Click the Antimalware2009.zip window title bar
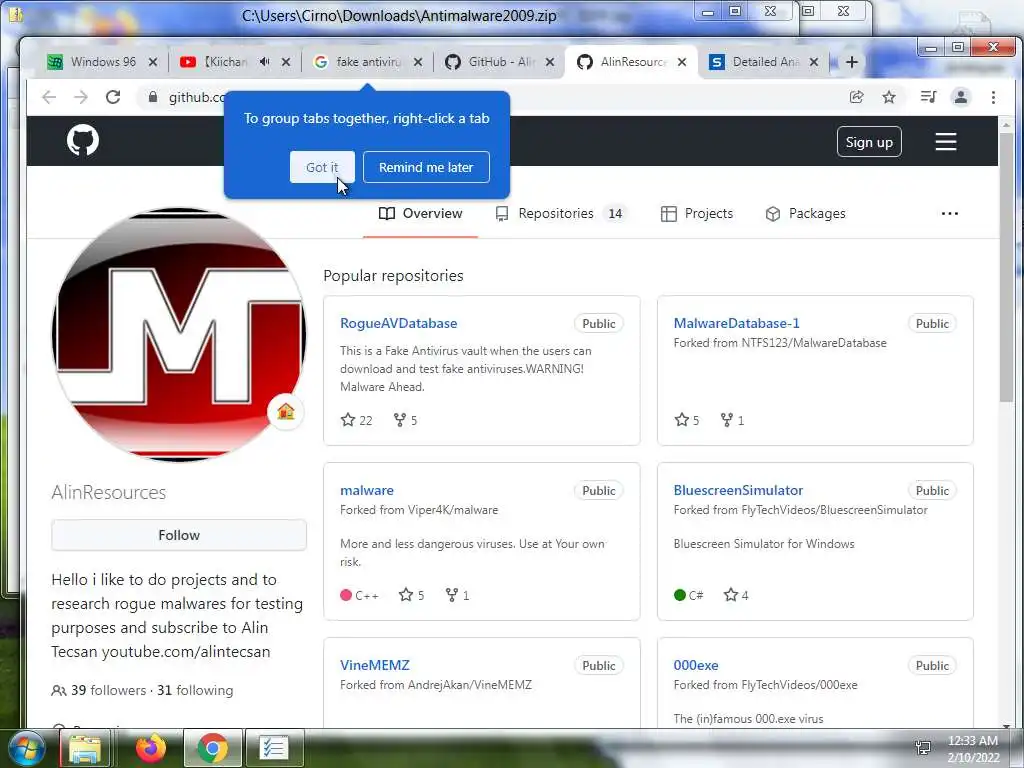Image resolution: width=1024 pixels, height=768 pixels. [x=399, y=16]
